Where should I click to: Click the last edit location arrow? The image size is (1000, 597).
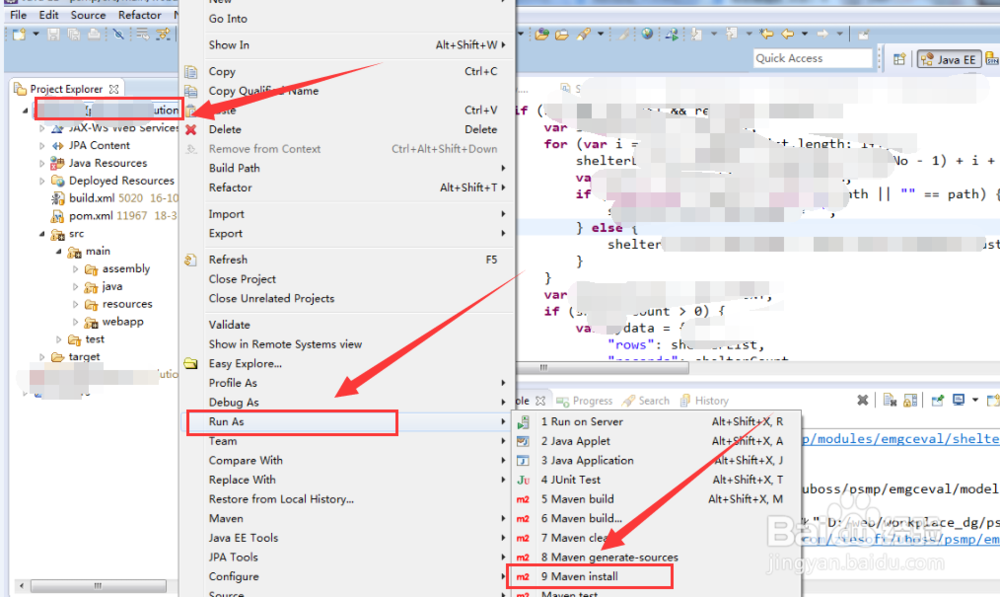767,34
